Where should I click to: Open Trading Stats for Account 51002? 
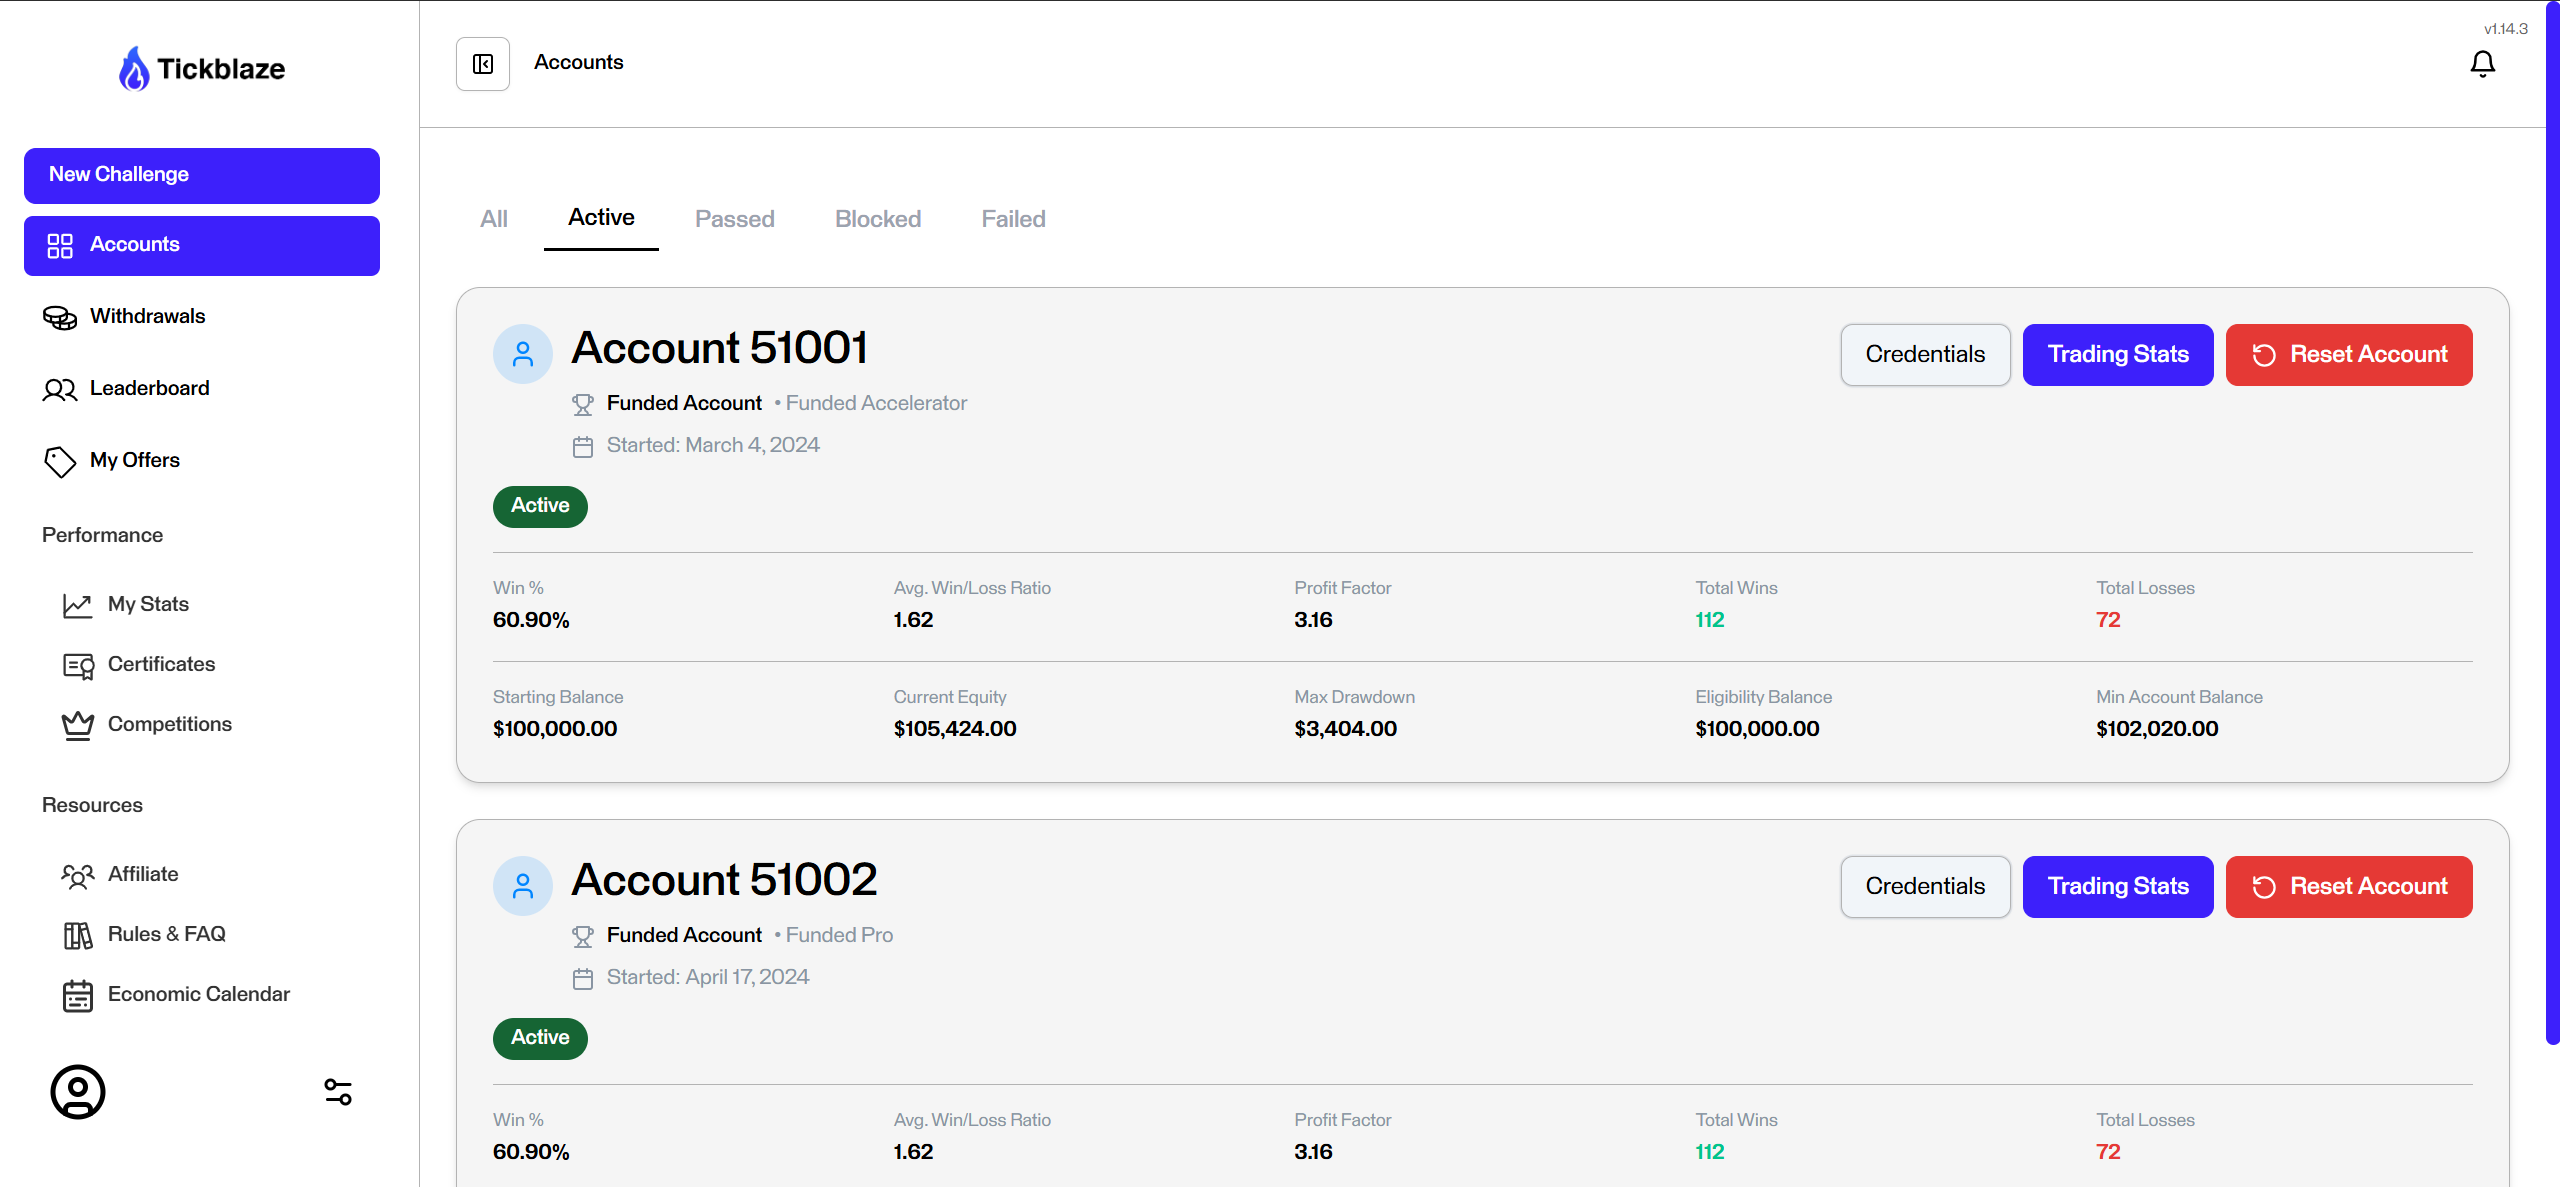coord(2117,887)
